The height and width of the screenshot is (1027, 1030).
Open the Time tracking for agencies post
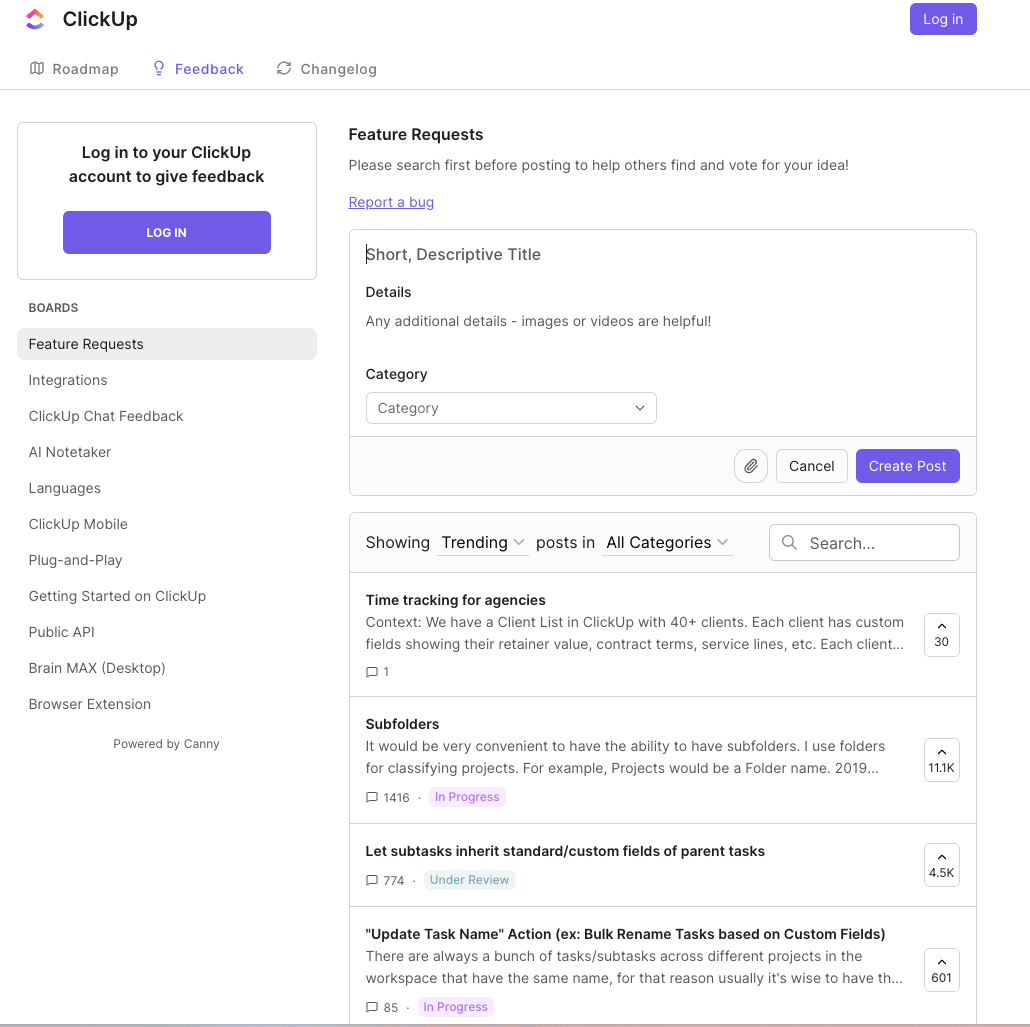[x=455, y=600]
